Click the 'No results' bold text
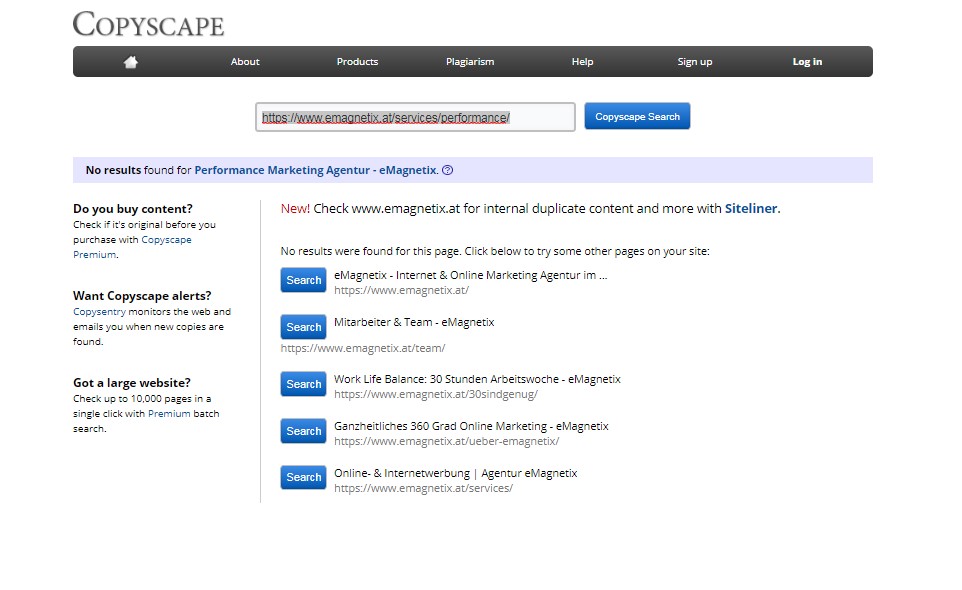 pyautogui.click(x=114, y=170)
